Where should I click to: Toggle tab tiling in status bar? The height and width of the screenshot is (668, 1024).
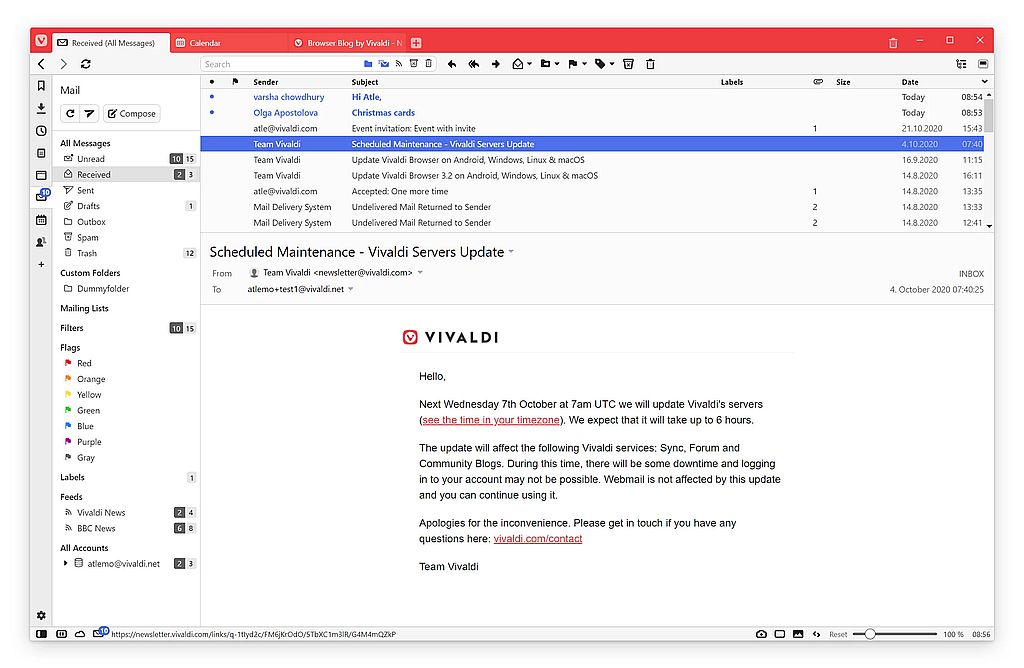click(x=780, y=634)
